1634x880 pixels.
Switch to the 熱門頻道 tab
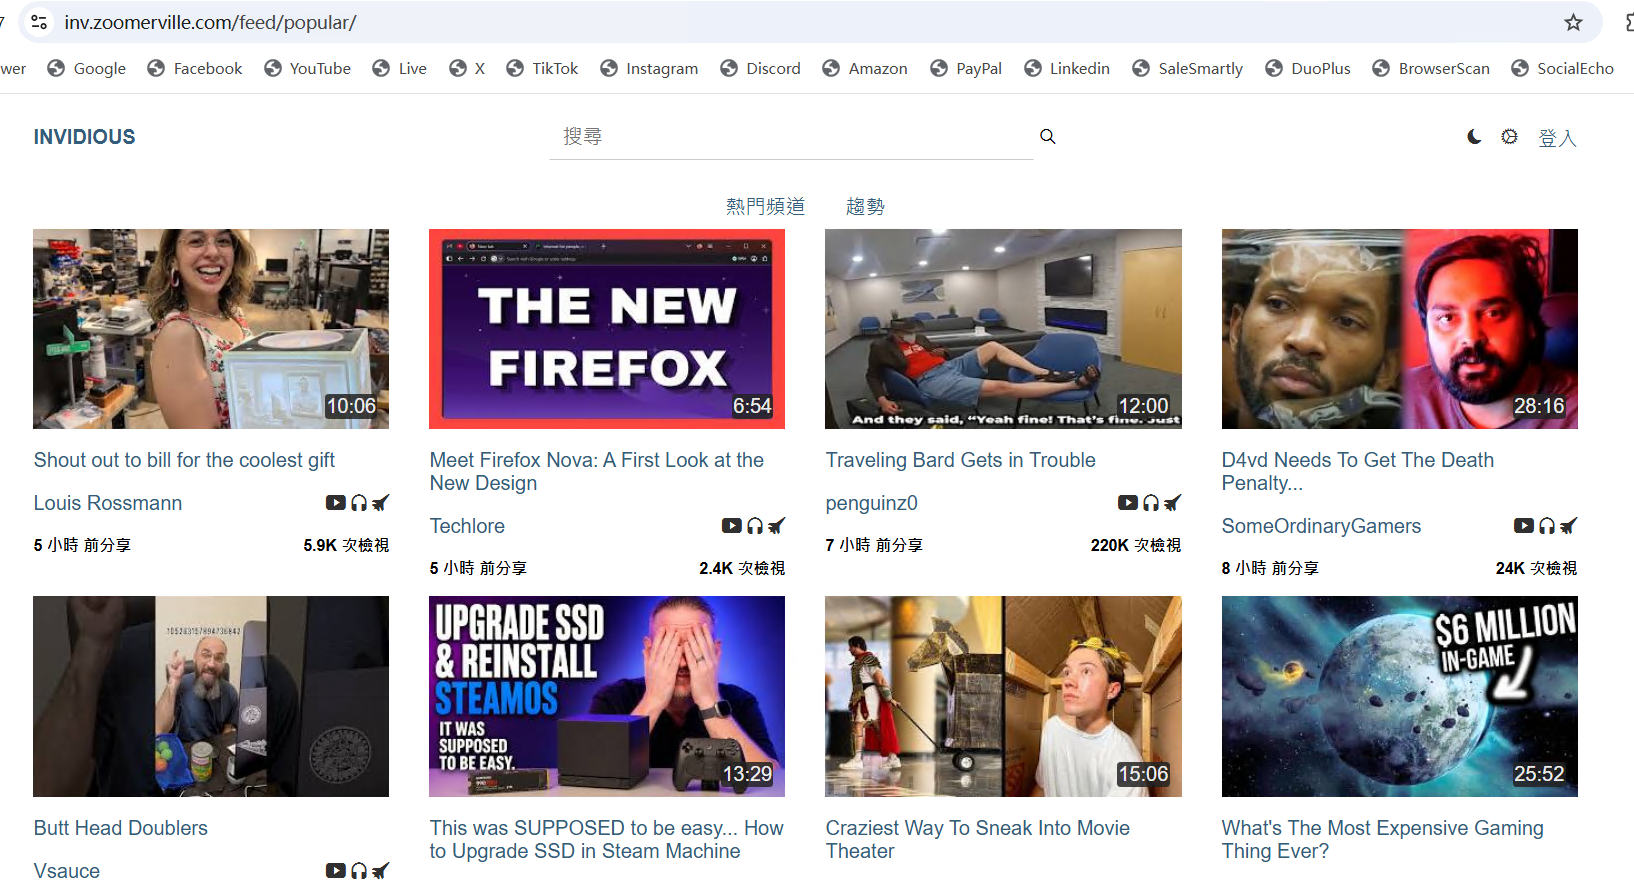click(765, 206)
